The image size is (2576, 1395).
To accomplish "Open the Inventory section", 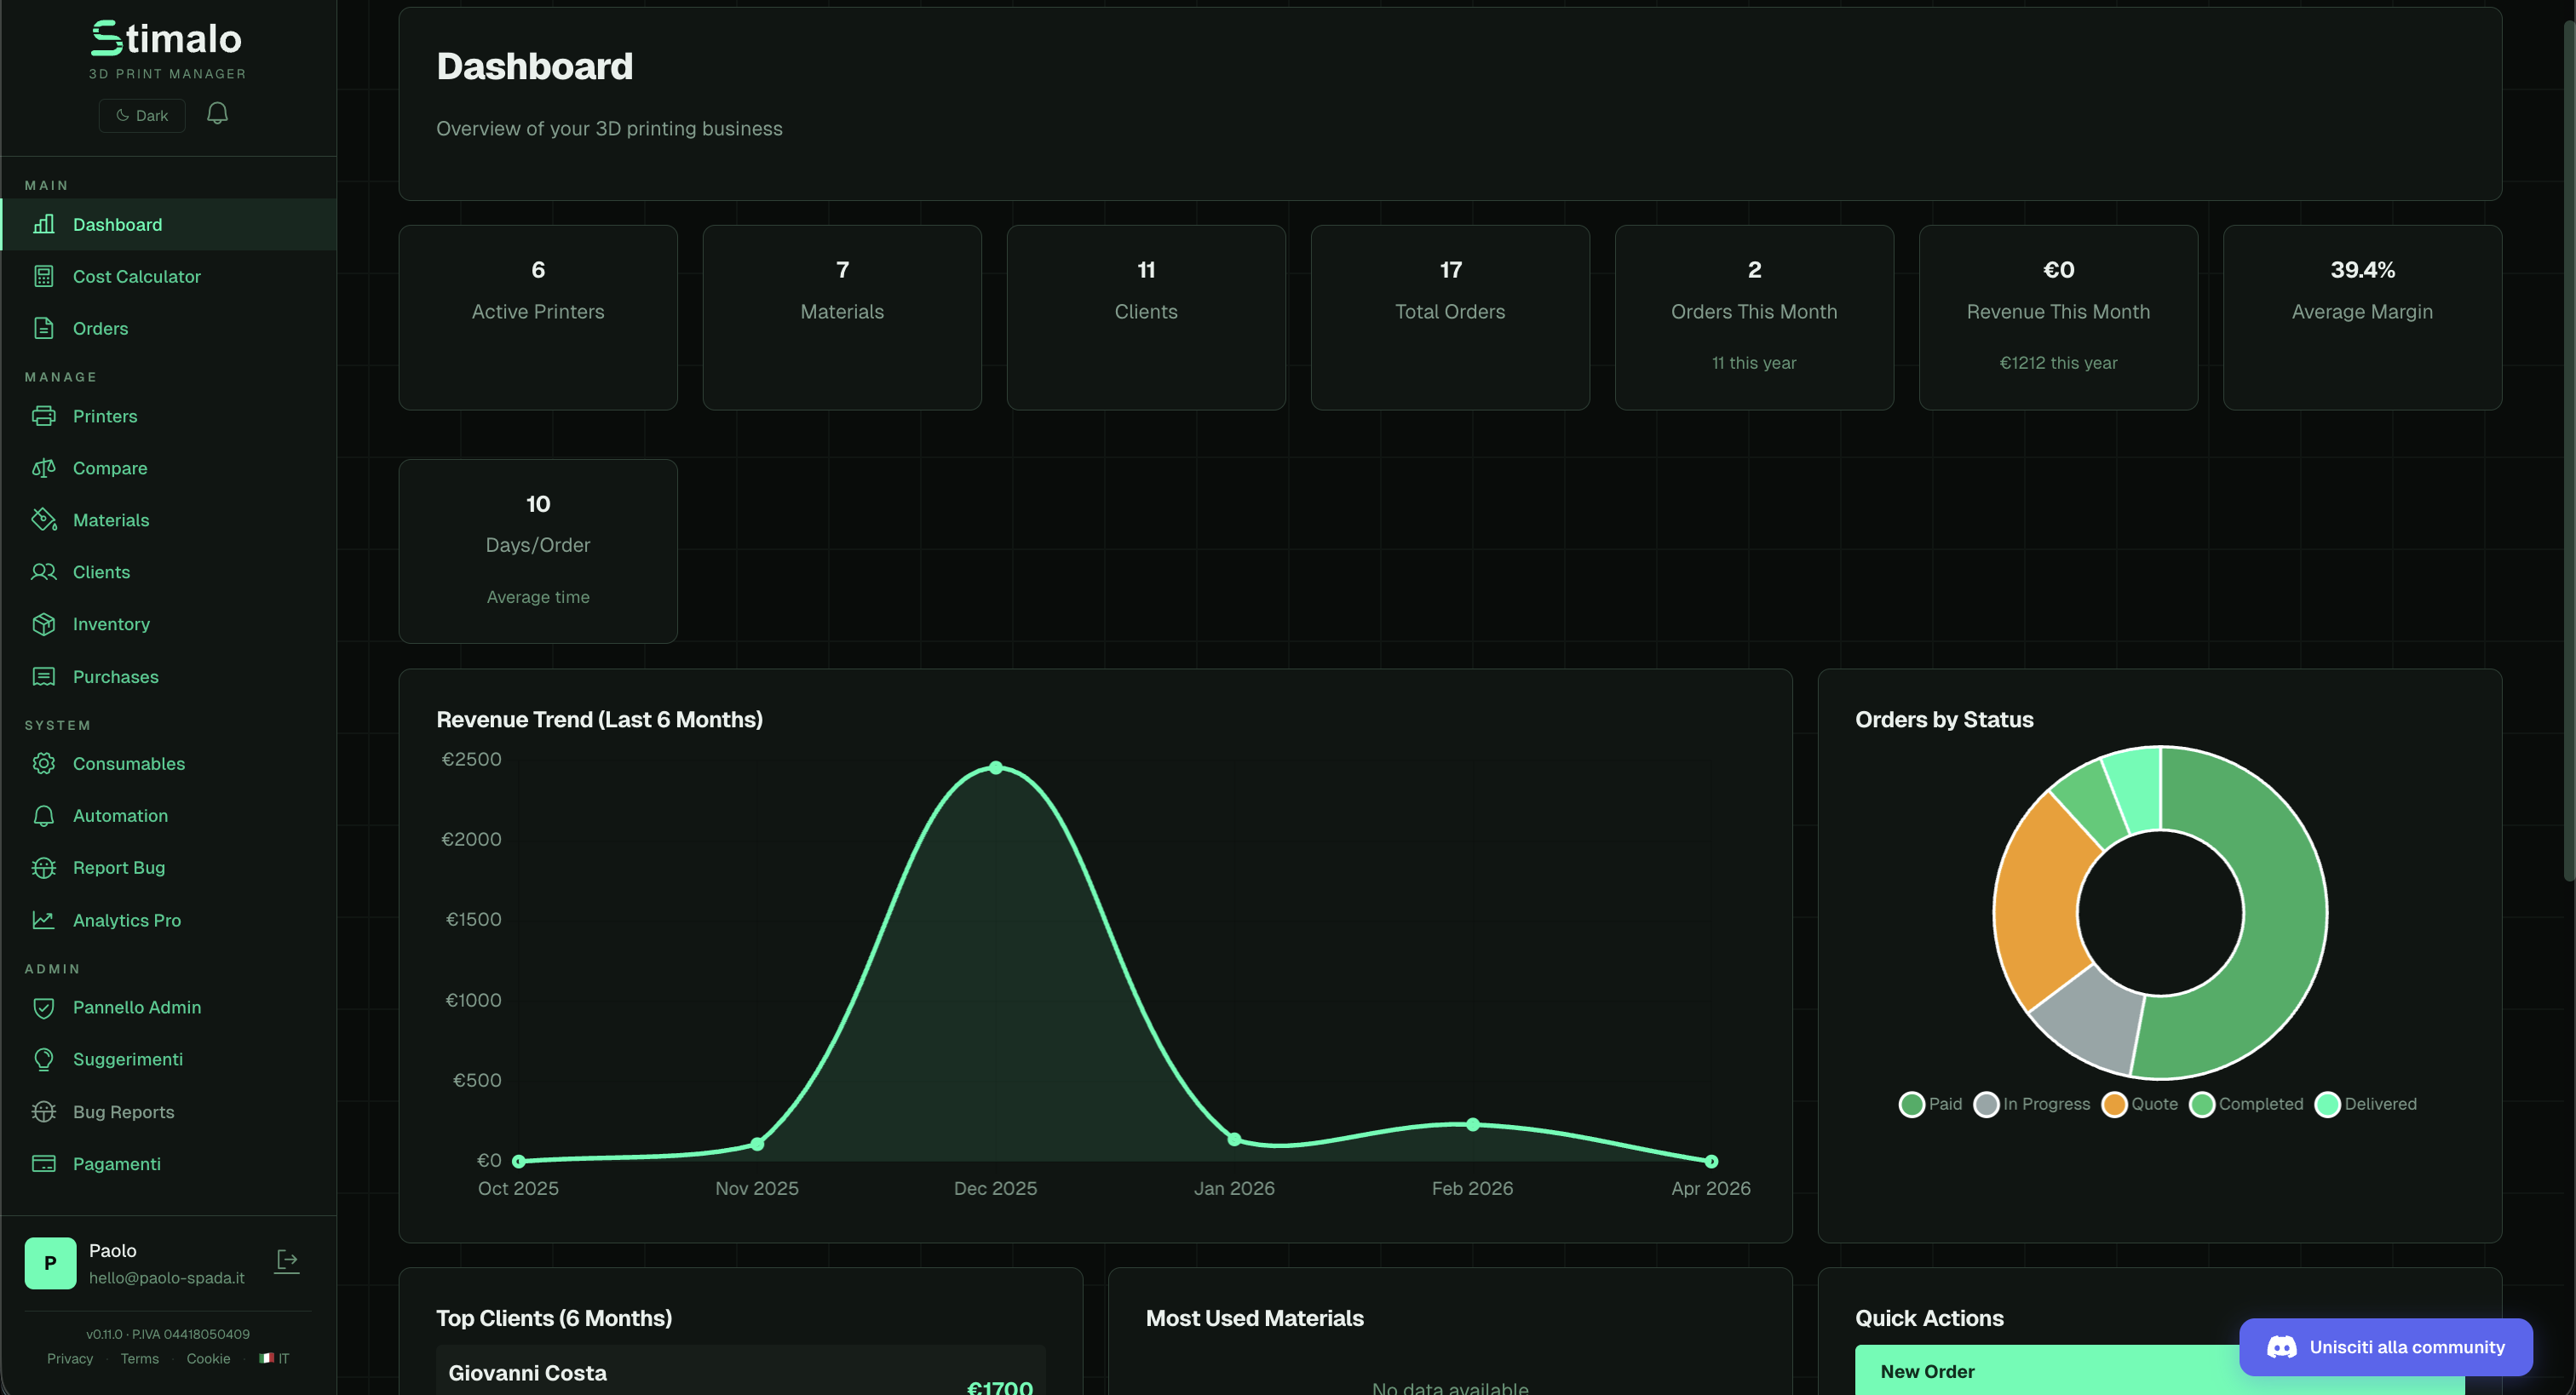I will click(x=111, y=624).
